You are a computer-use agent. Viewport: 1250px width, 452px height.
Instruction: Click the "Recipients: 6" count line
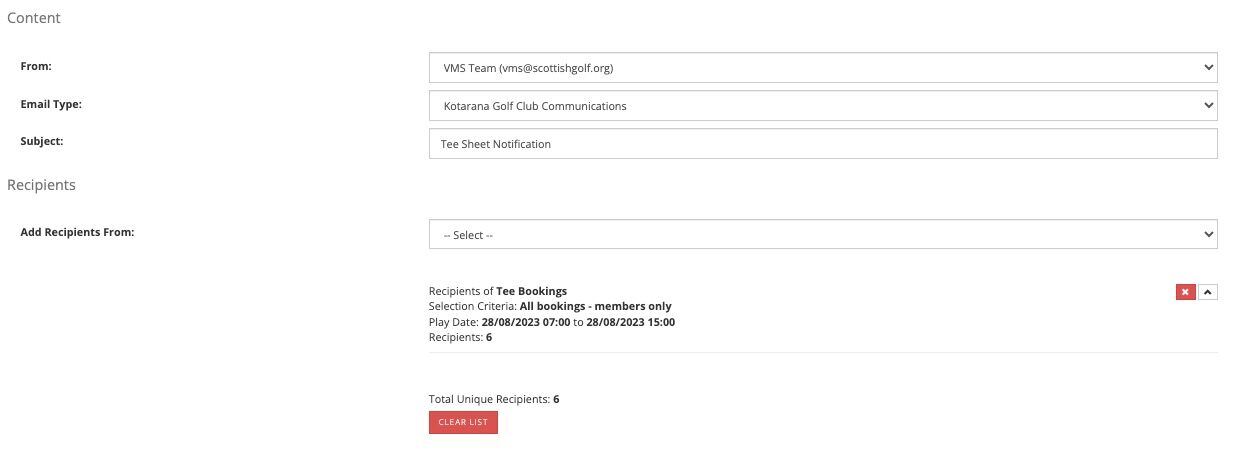coord(460,337)
